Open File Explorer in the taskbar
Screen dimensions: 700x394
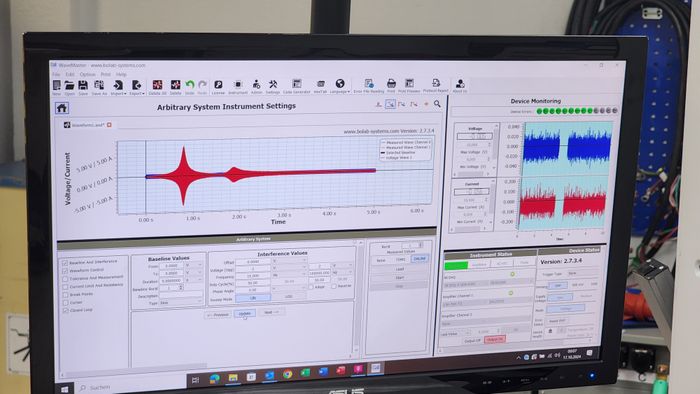coord(233,377)
